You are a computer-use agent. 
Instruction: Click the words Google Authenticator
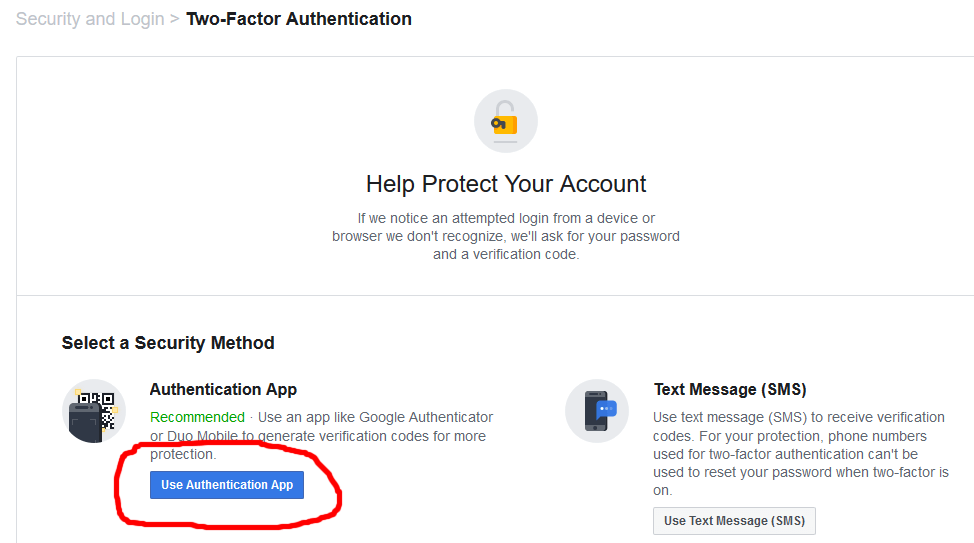tap(426, 417)
